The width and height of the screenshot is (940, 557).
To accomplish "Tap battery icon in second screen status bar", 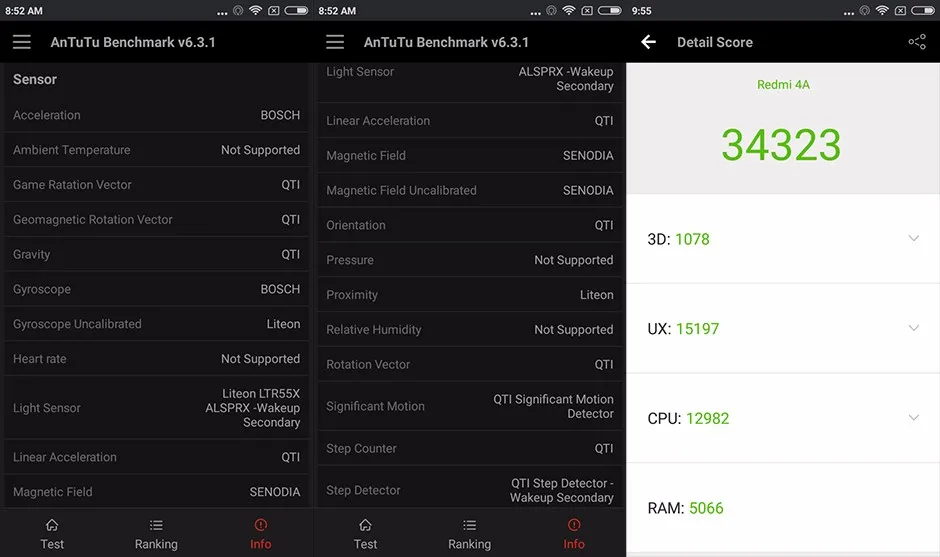I will [610, 10].
